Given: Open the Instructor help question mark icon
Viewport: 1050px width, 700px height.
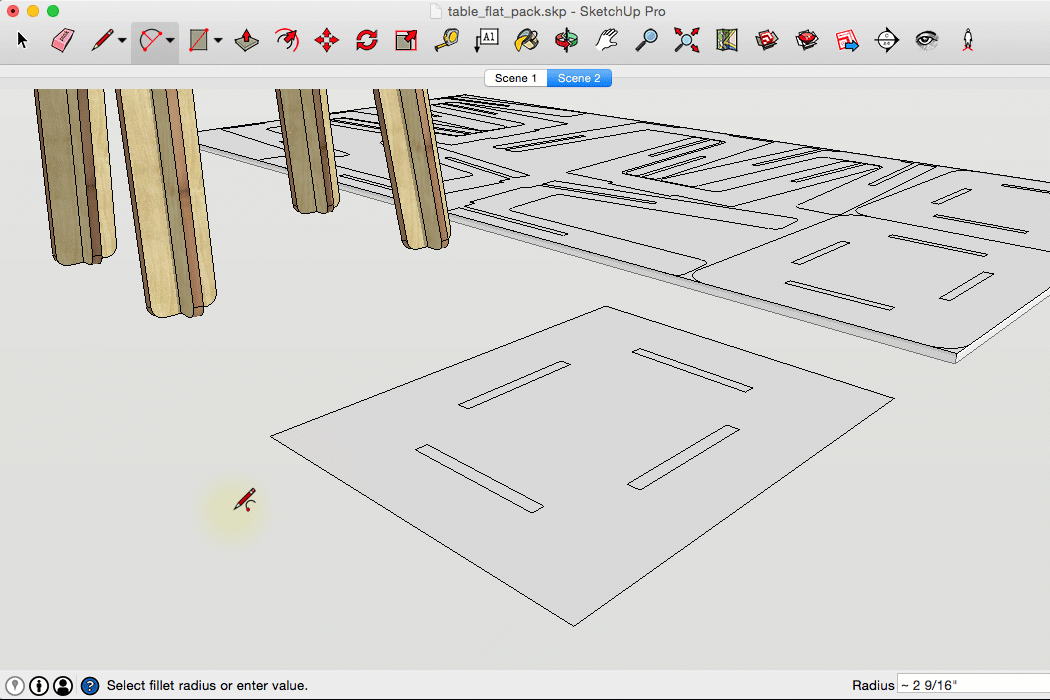Looking at the screenshot, I should coord(90,685).
